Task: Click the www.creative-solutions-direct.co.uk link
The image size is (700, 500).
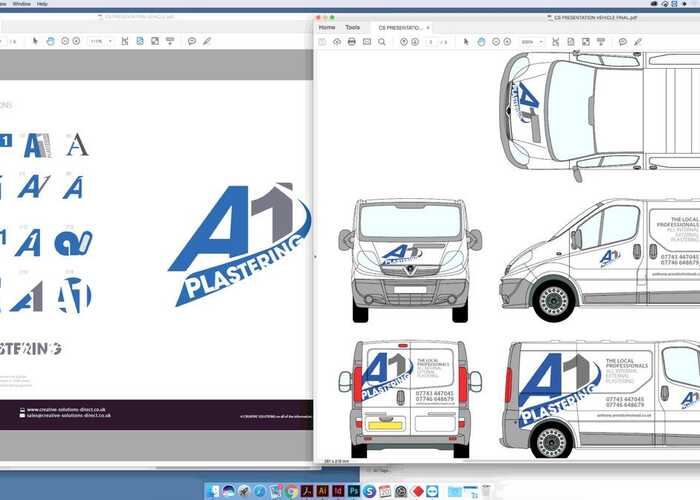Action: (x=68, y=409)
